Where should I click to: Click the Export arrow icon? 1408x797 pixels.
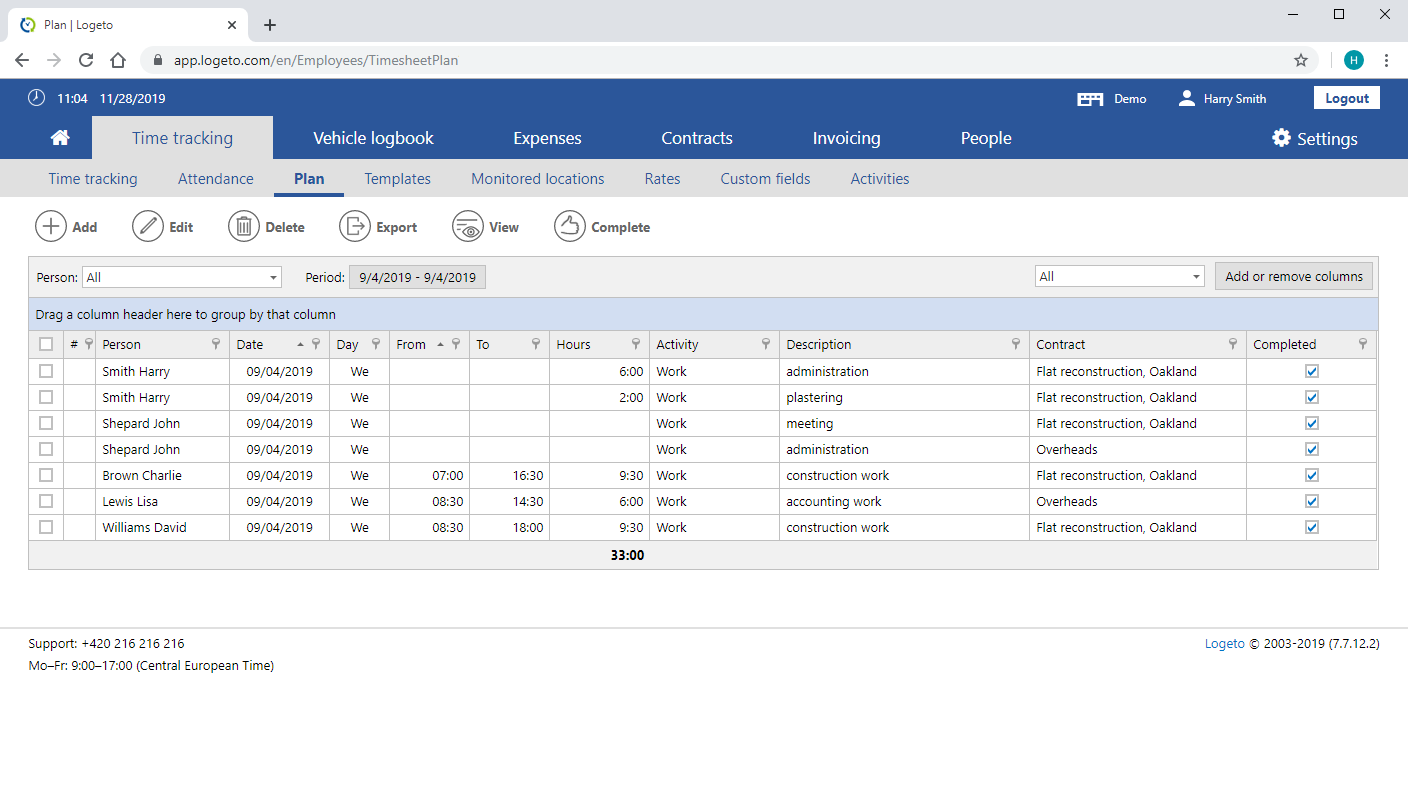355,227
